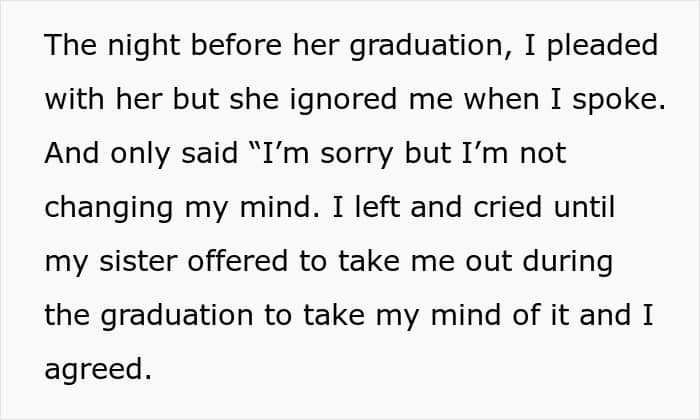Click the word "ignored" in the second line
This screenshot has height=420, width=700.
[343, 100]
